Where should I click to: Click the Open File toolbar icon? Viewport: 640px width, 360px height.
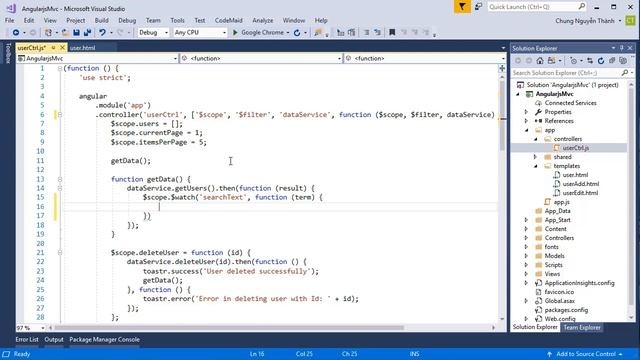pos(65,33)
